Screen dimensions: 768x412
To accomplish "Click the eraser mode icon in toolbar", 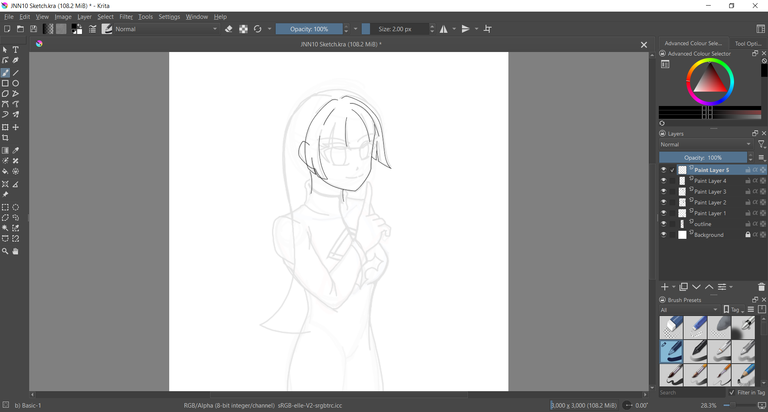I will [x=229, y=29].
